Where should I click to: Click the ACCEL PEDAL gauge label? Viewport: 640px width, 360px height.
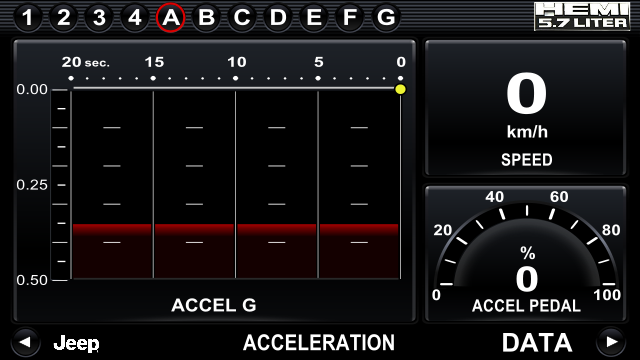526,306
